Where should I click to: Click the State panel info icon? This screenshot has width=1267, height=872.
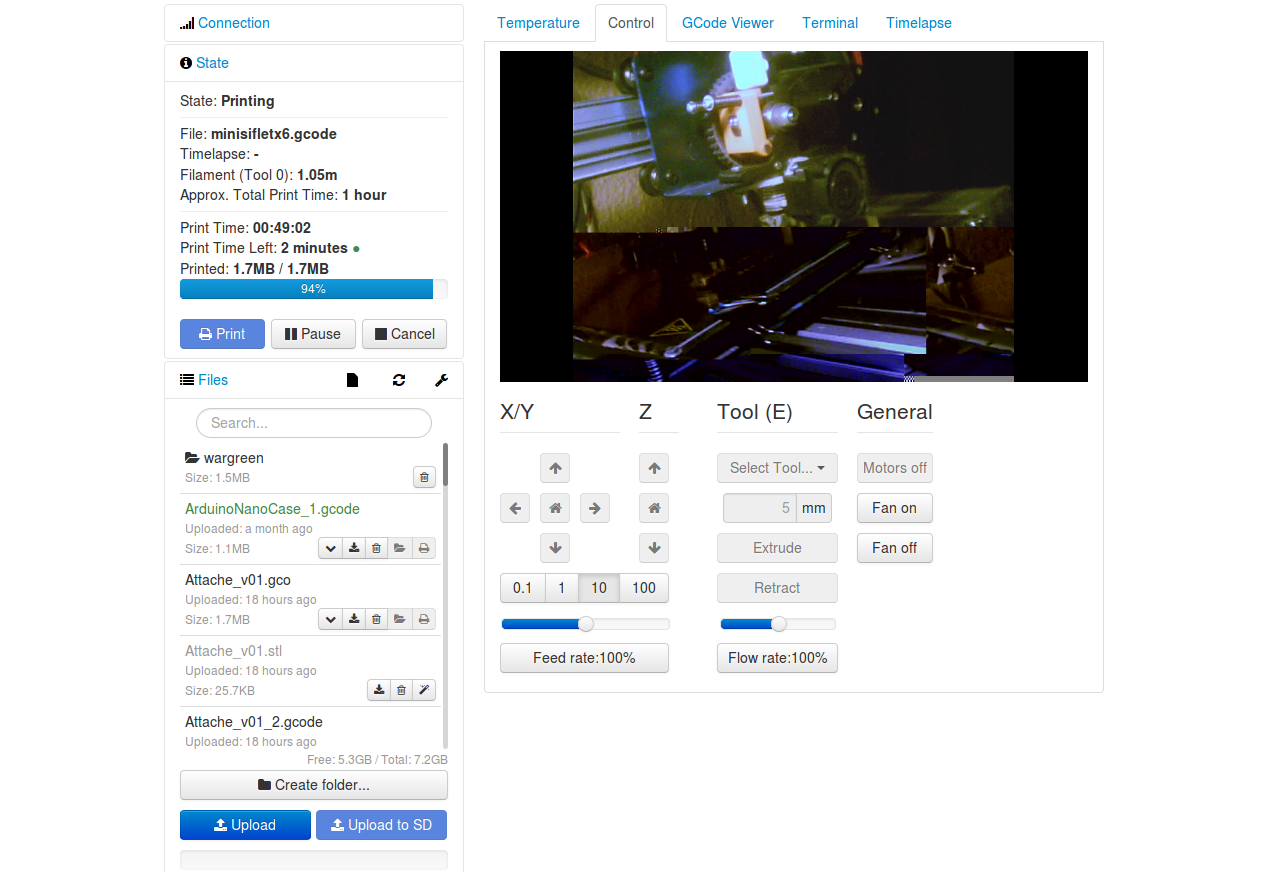point(186,63)
